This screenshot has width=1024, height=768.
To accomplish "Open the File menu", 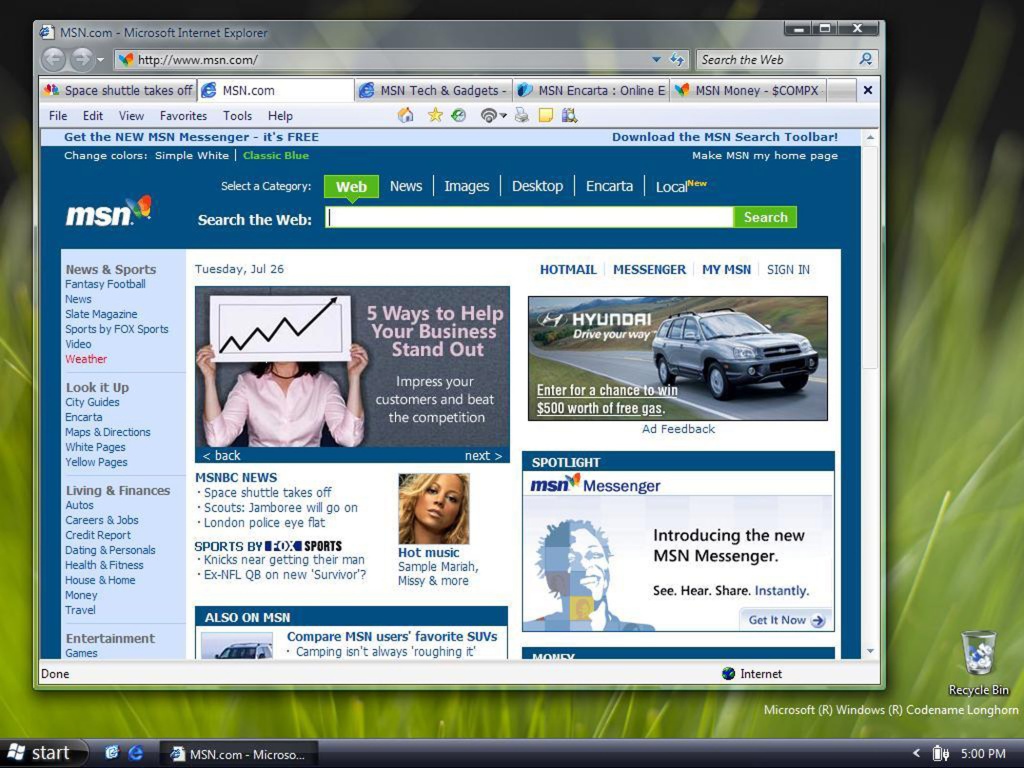I will pos(57,116).
